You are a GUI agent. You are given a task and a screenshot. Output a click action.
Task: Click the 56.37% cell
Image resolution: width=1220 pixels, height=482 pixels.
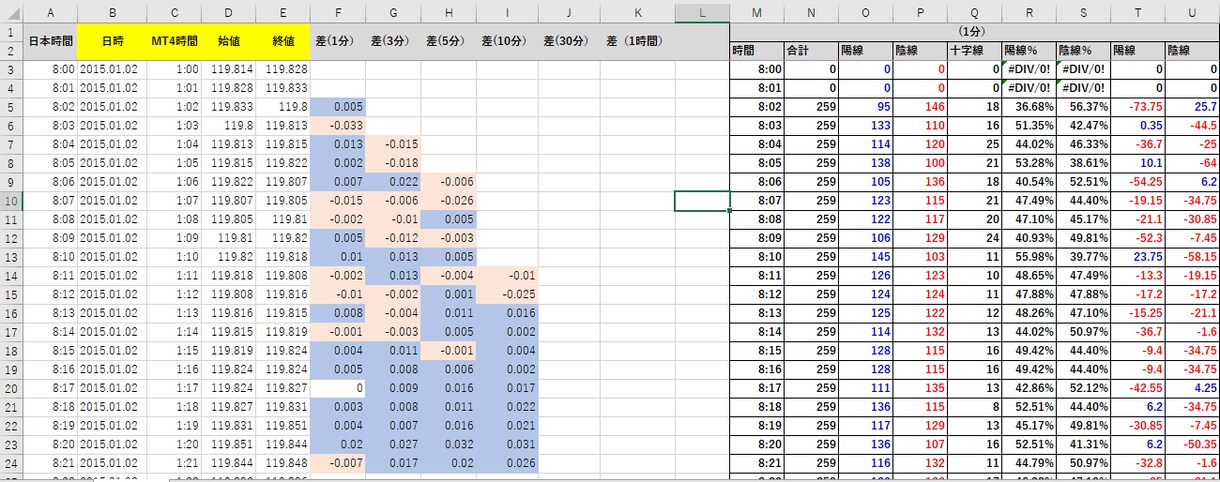tap(1083, 105)
